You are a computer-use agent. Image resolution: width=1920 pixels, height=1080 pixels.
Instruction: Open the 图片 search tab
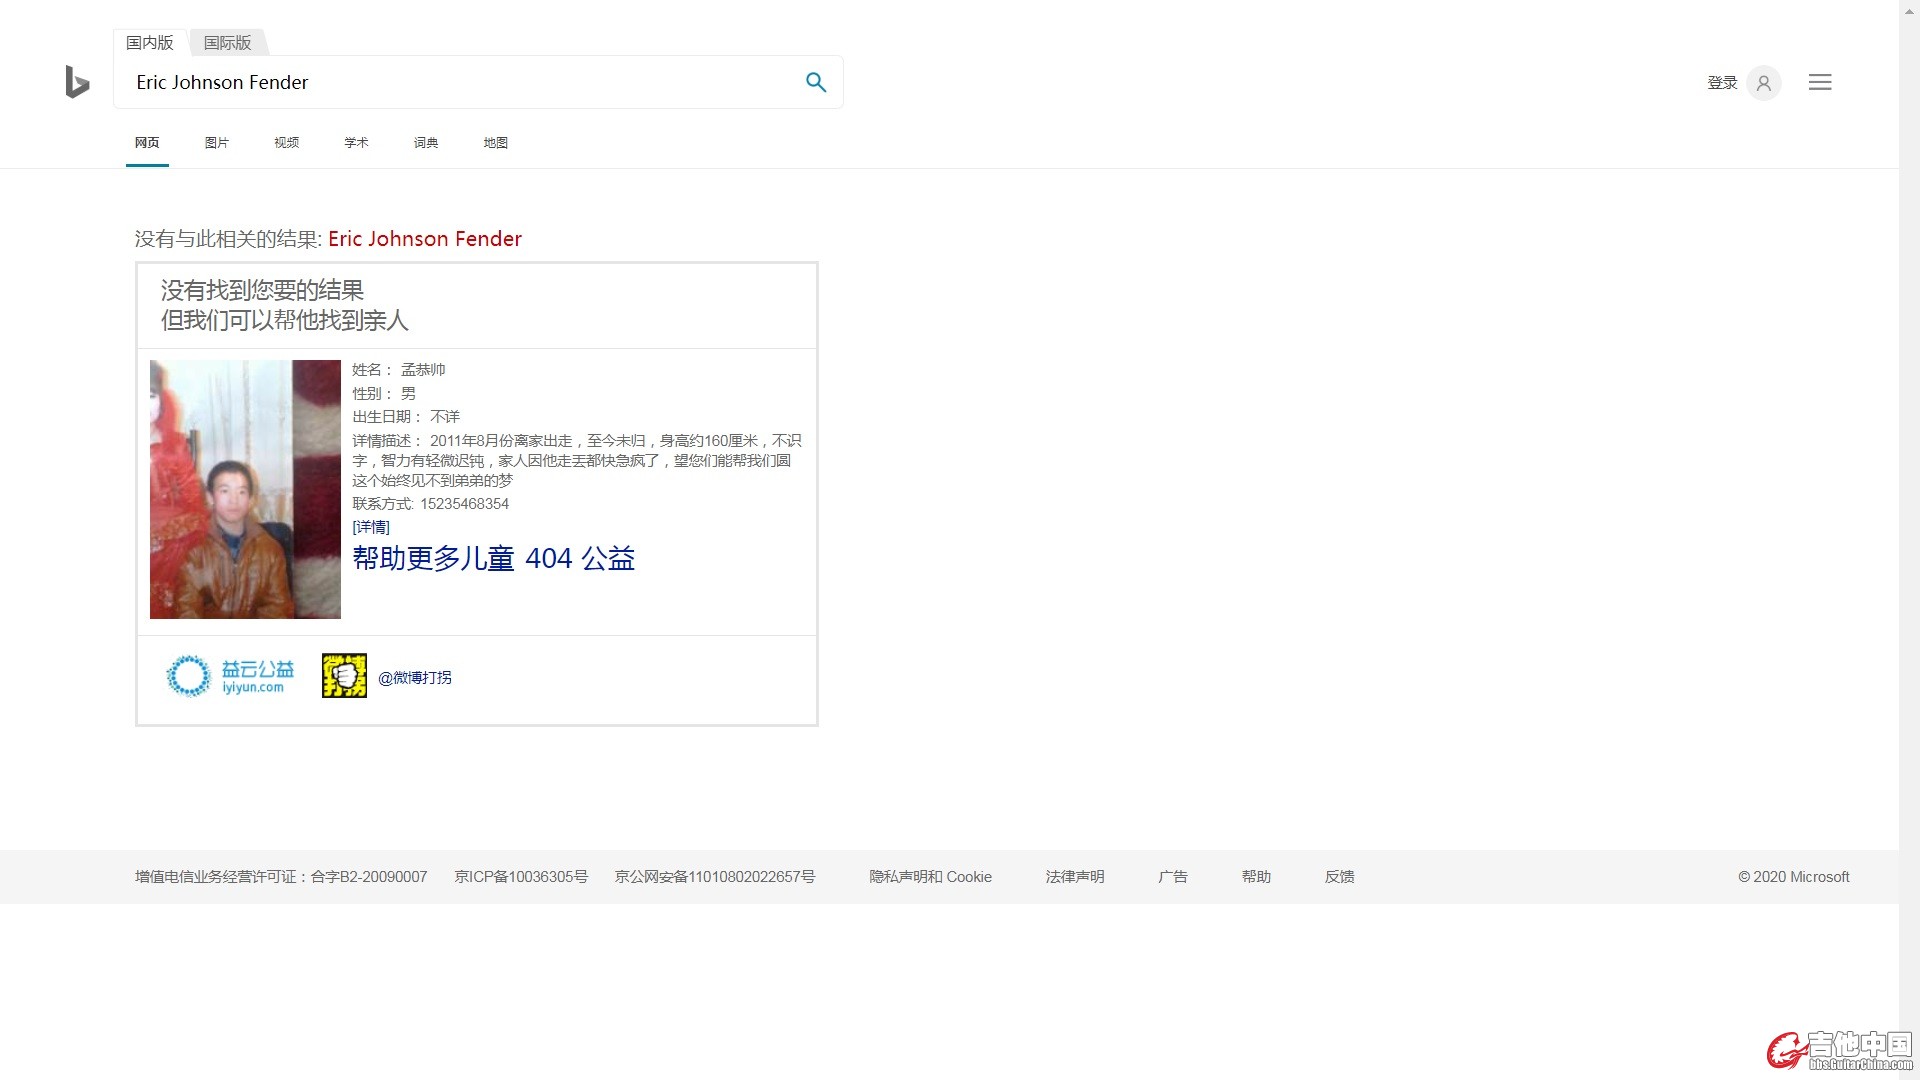[216, 142]
